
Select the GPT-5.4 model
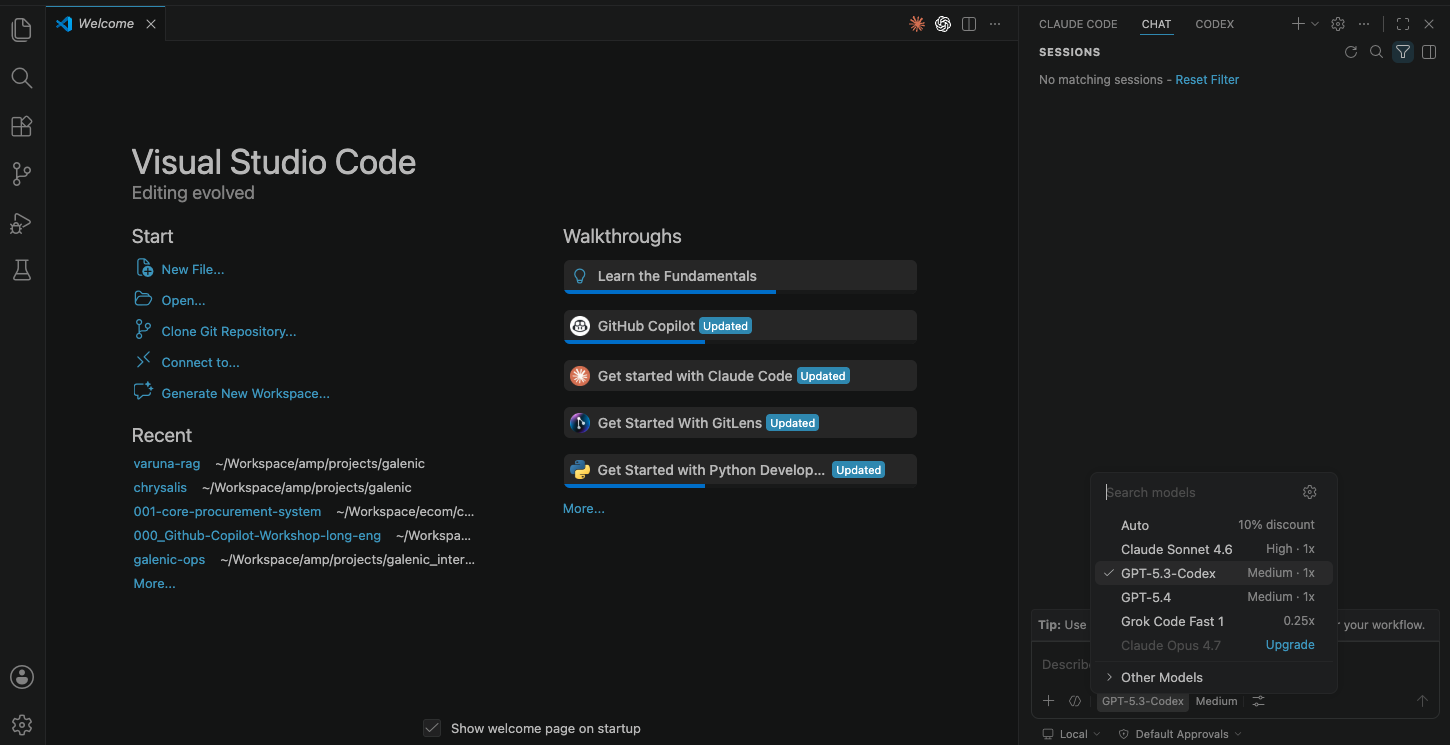pos(1214,597)
